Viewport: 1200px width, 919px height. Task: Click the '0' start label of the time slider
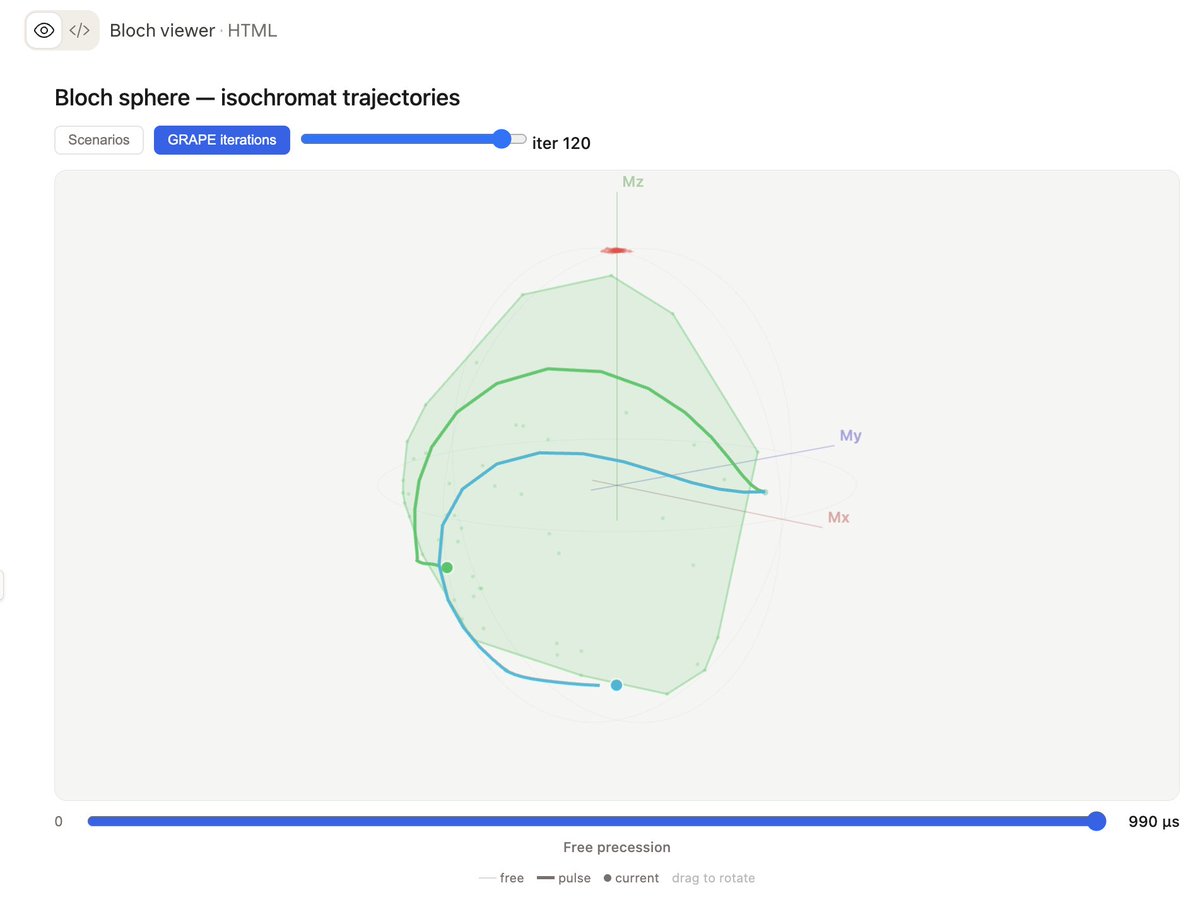pyautogui.click(x=59, y=822)
